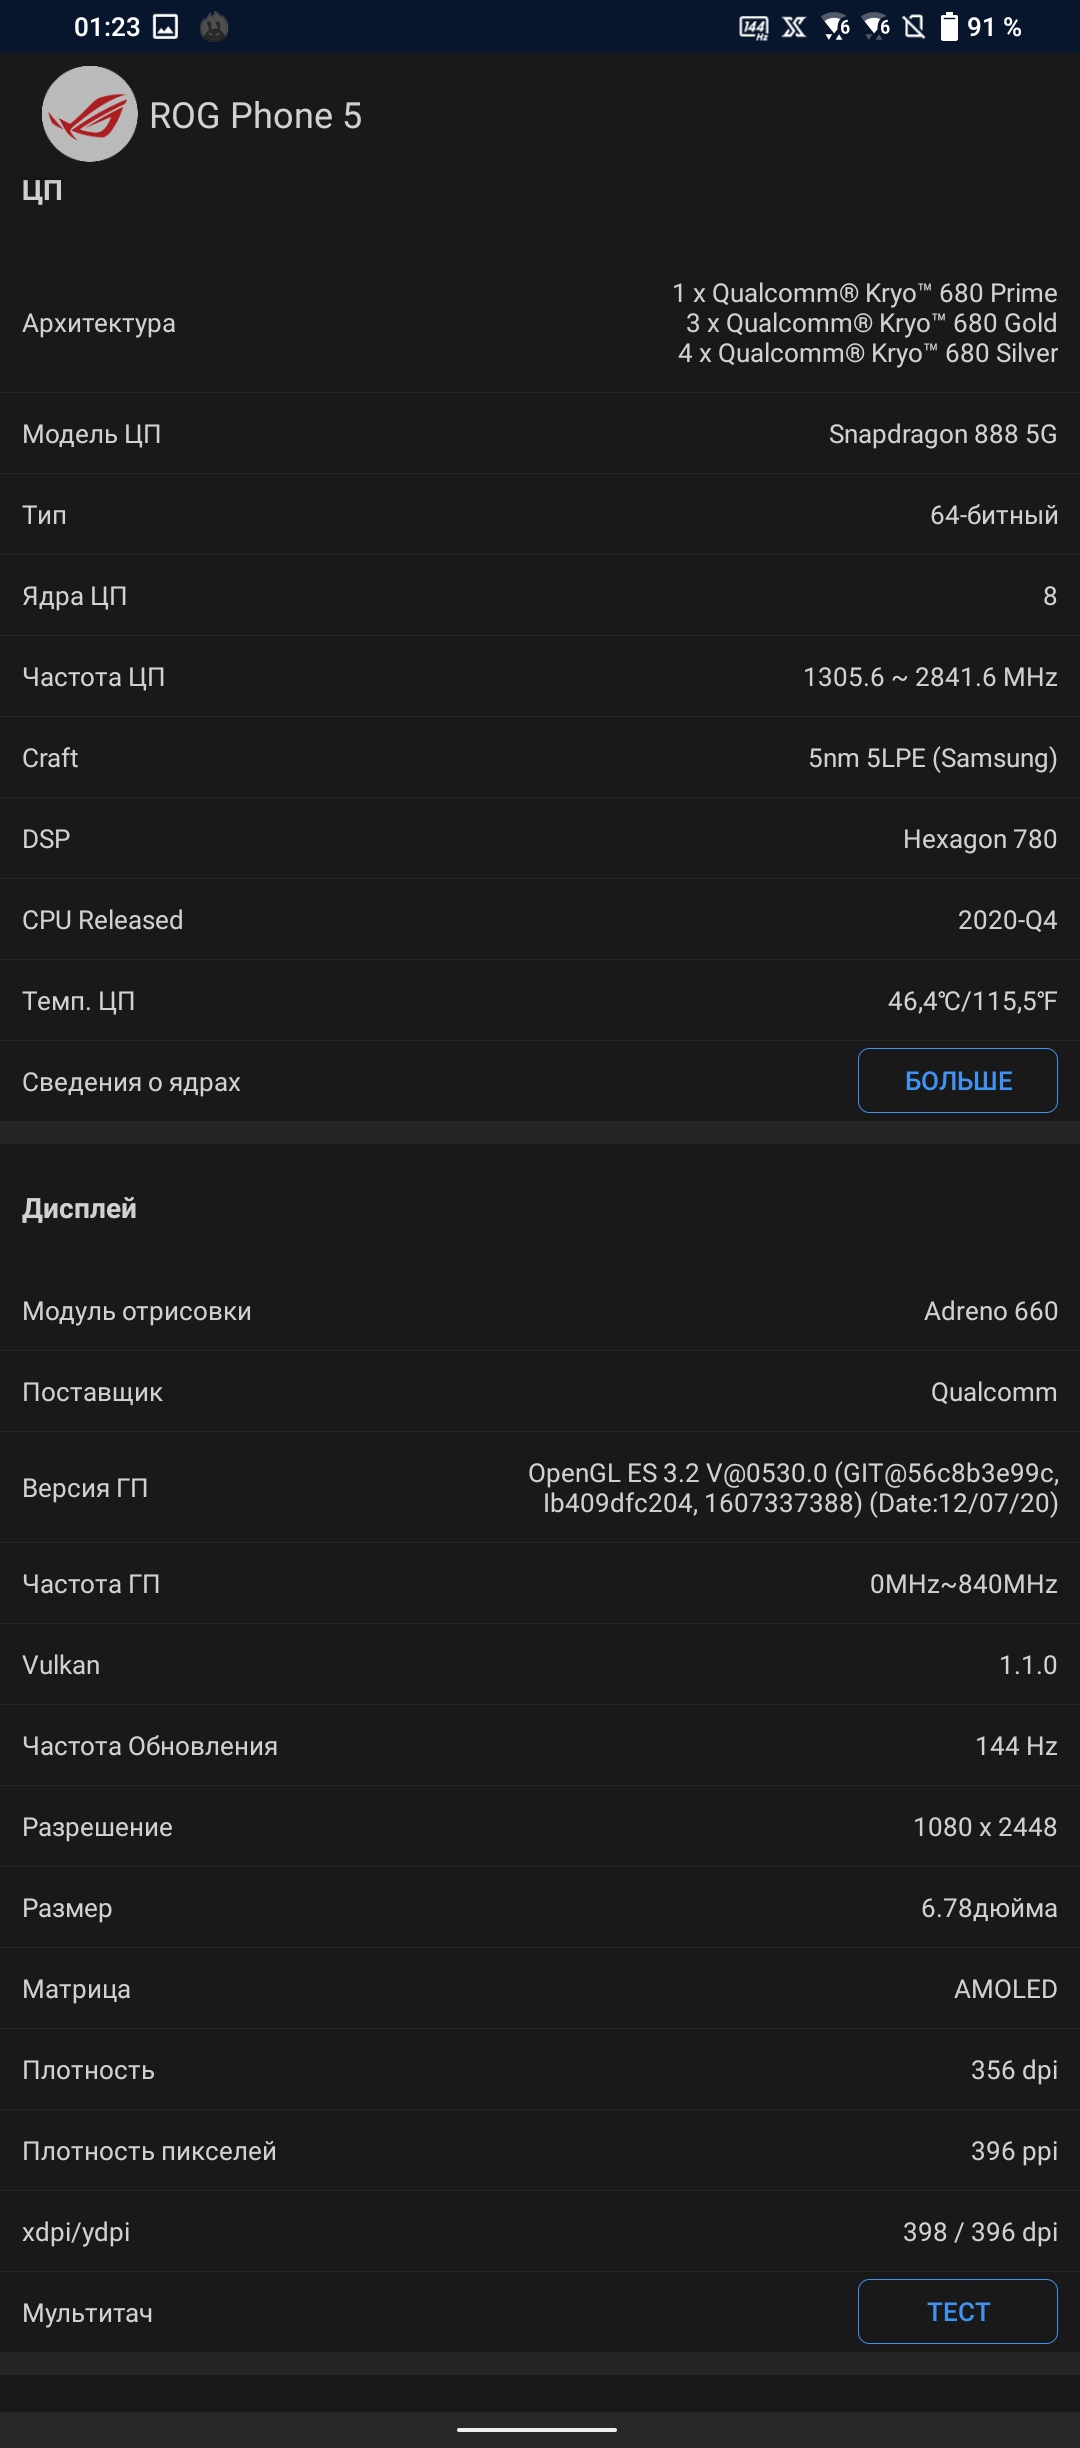Tap the battery icon showing 91 %
Screen dimensions: 1080x2448
[x=949, y=27]
